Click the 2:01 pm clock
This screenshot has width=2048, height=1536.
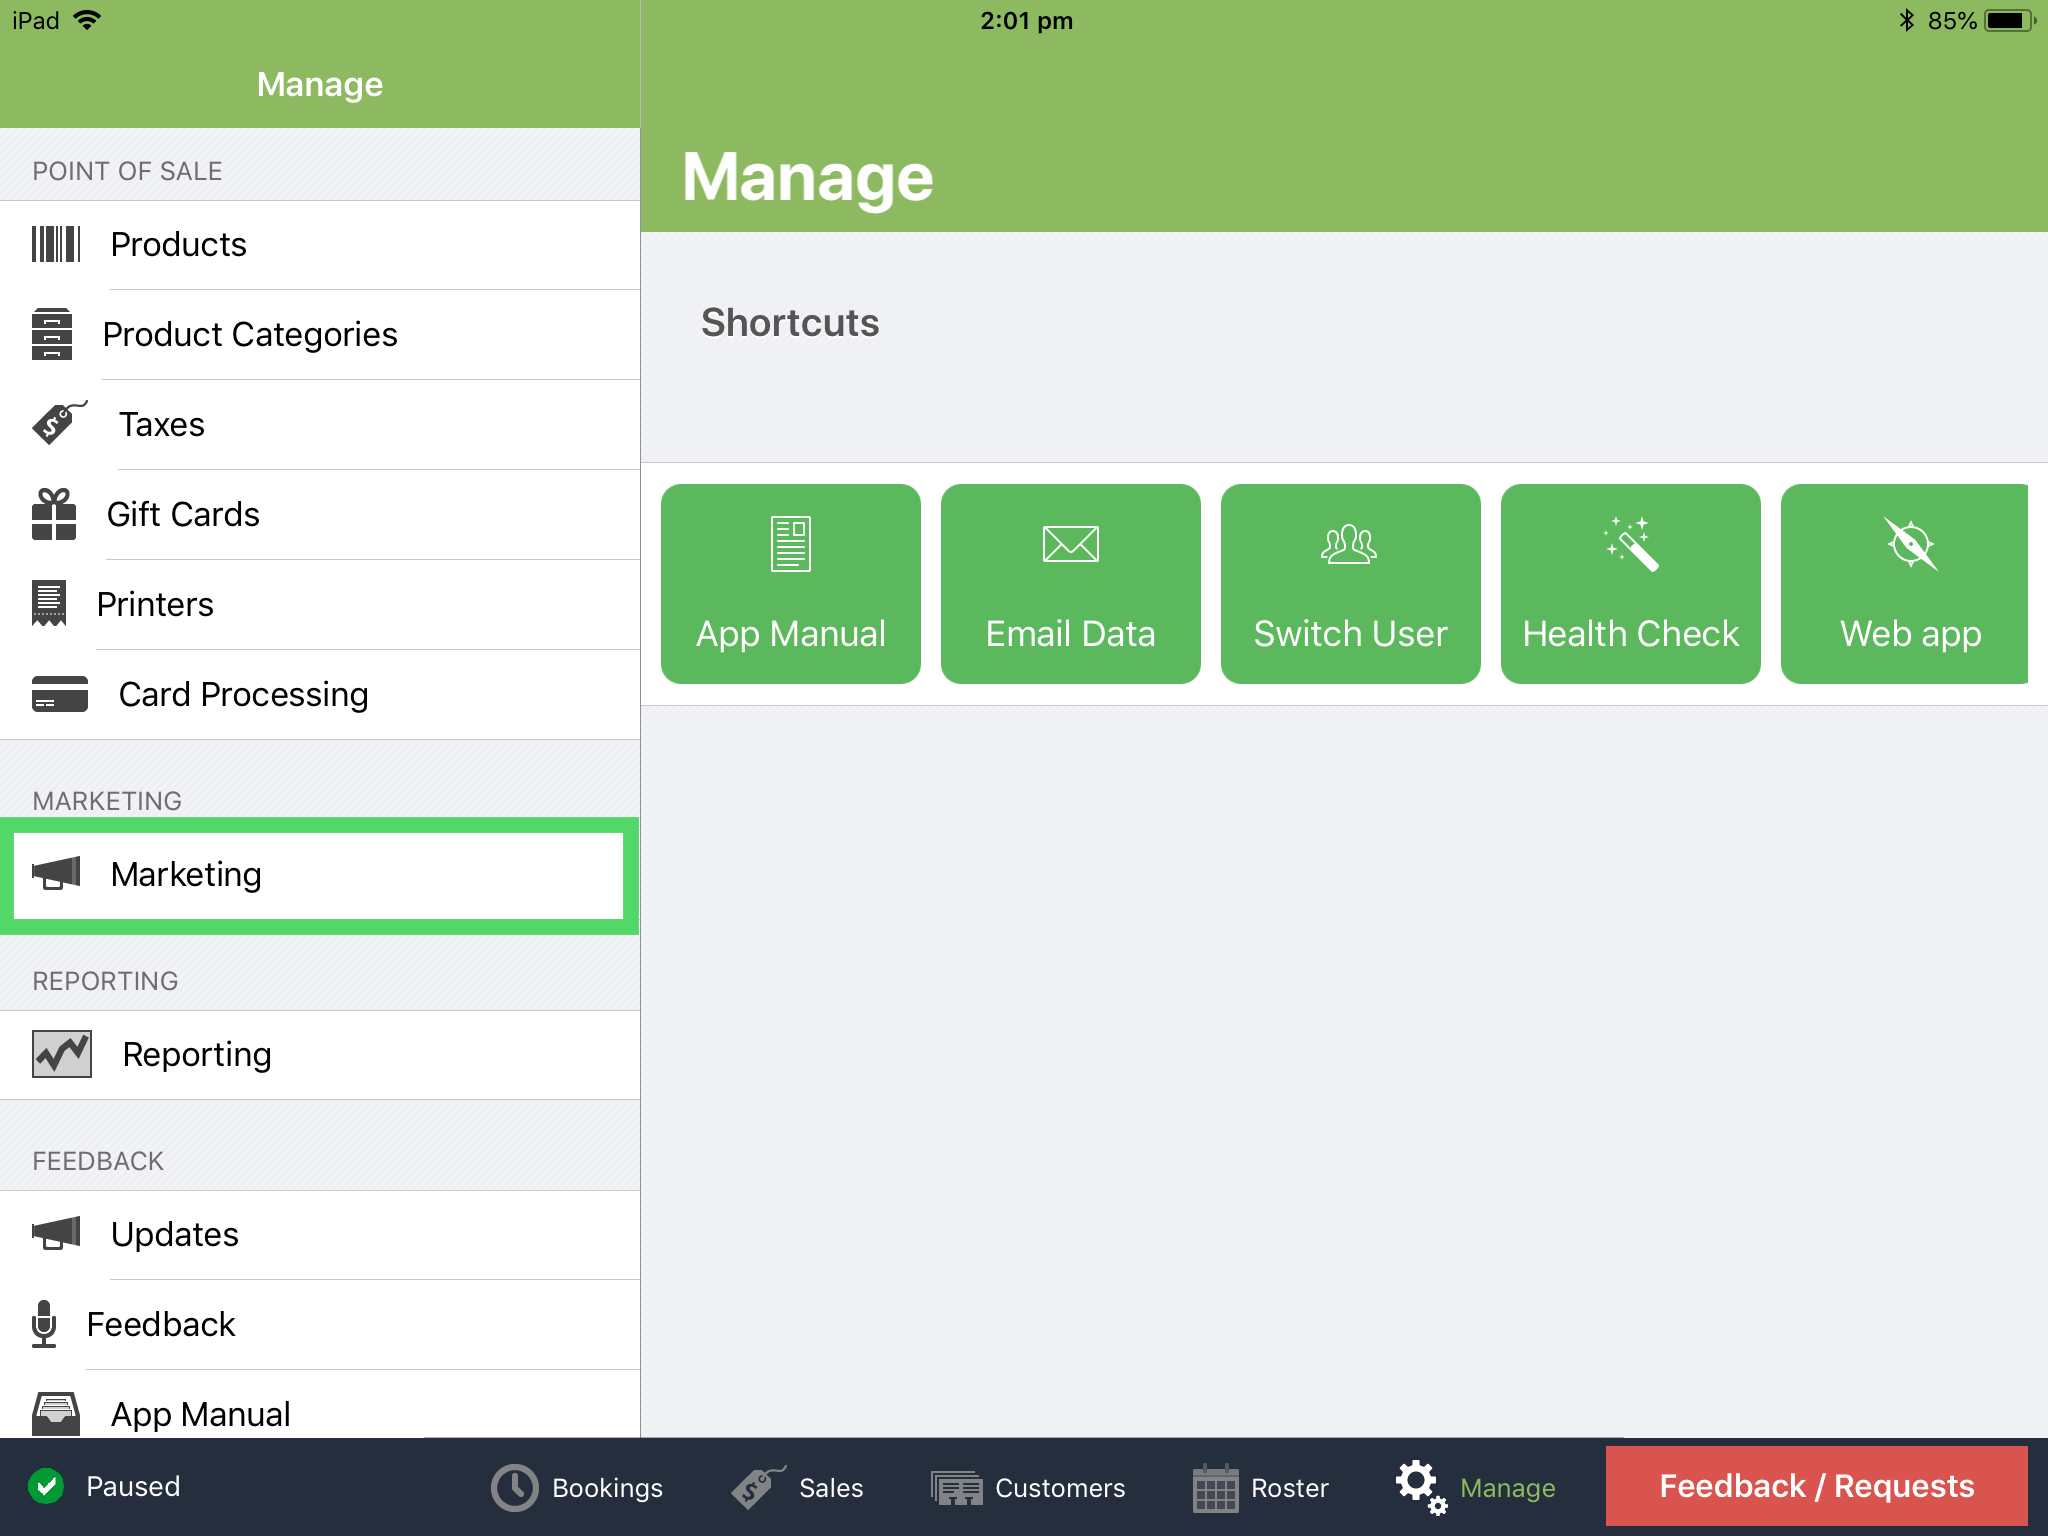pos(1026,20)
